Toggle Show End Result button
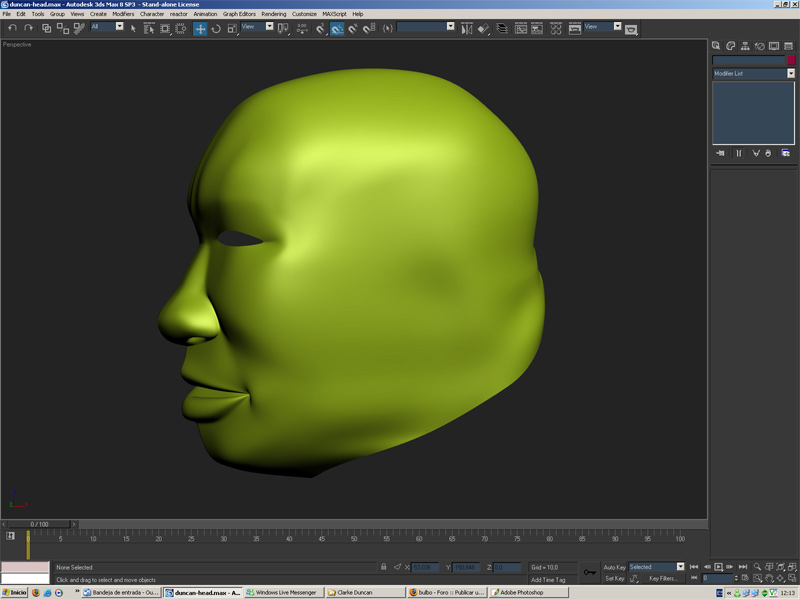This screenshot has width=800, height=600. (x=738, y=153)
